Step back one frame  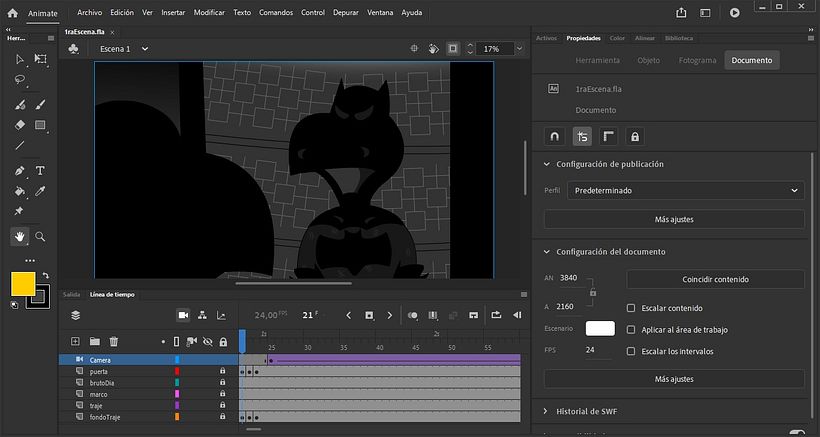(349, 315)
